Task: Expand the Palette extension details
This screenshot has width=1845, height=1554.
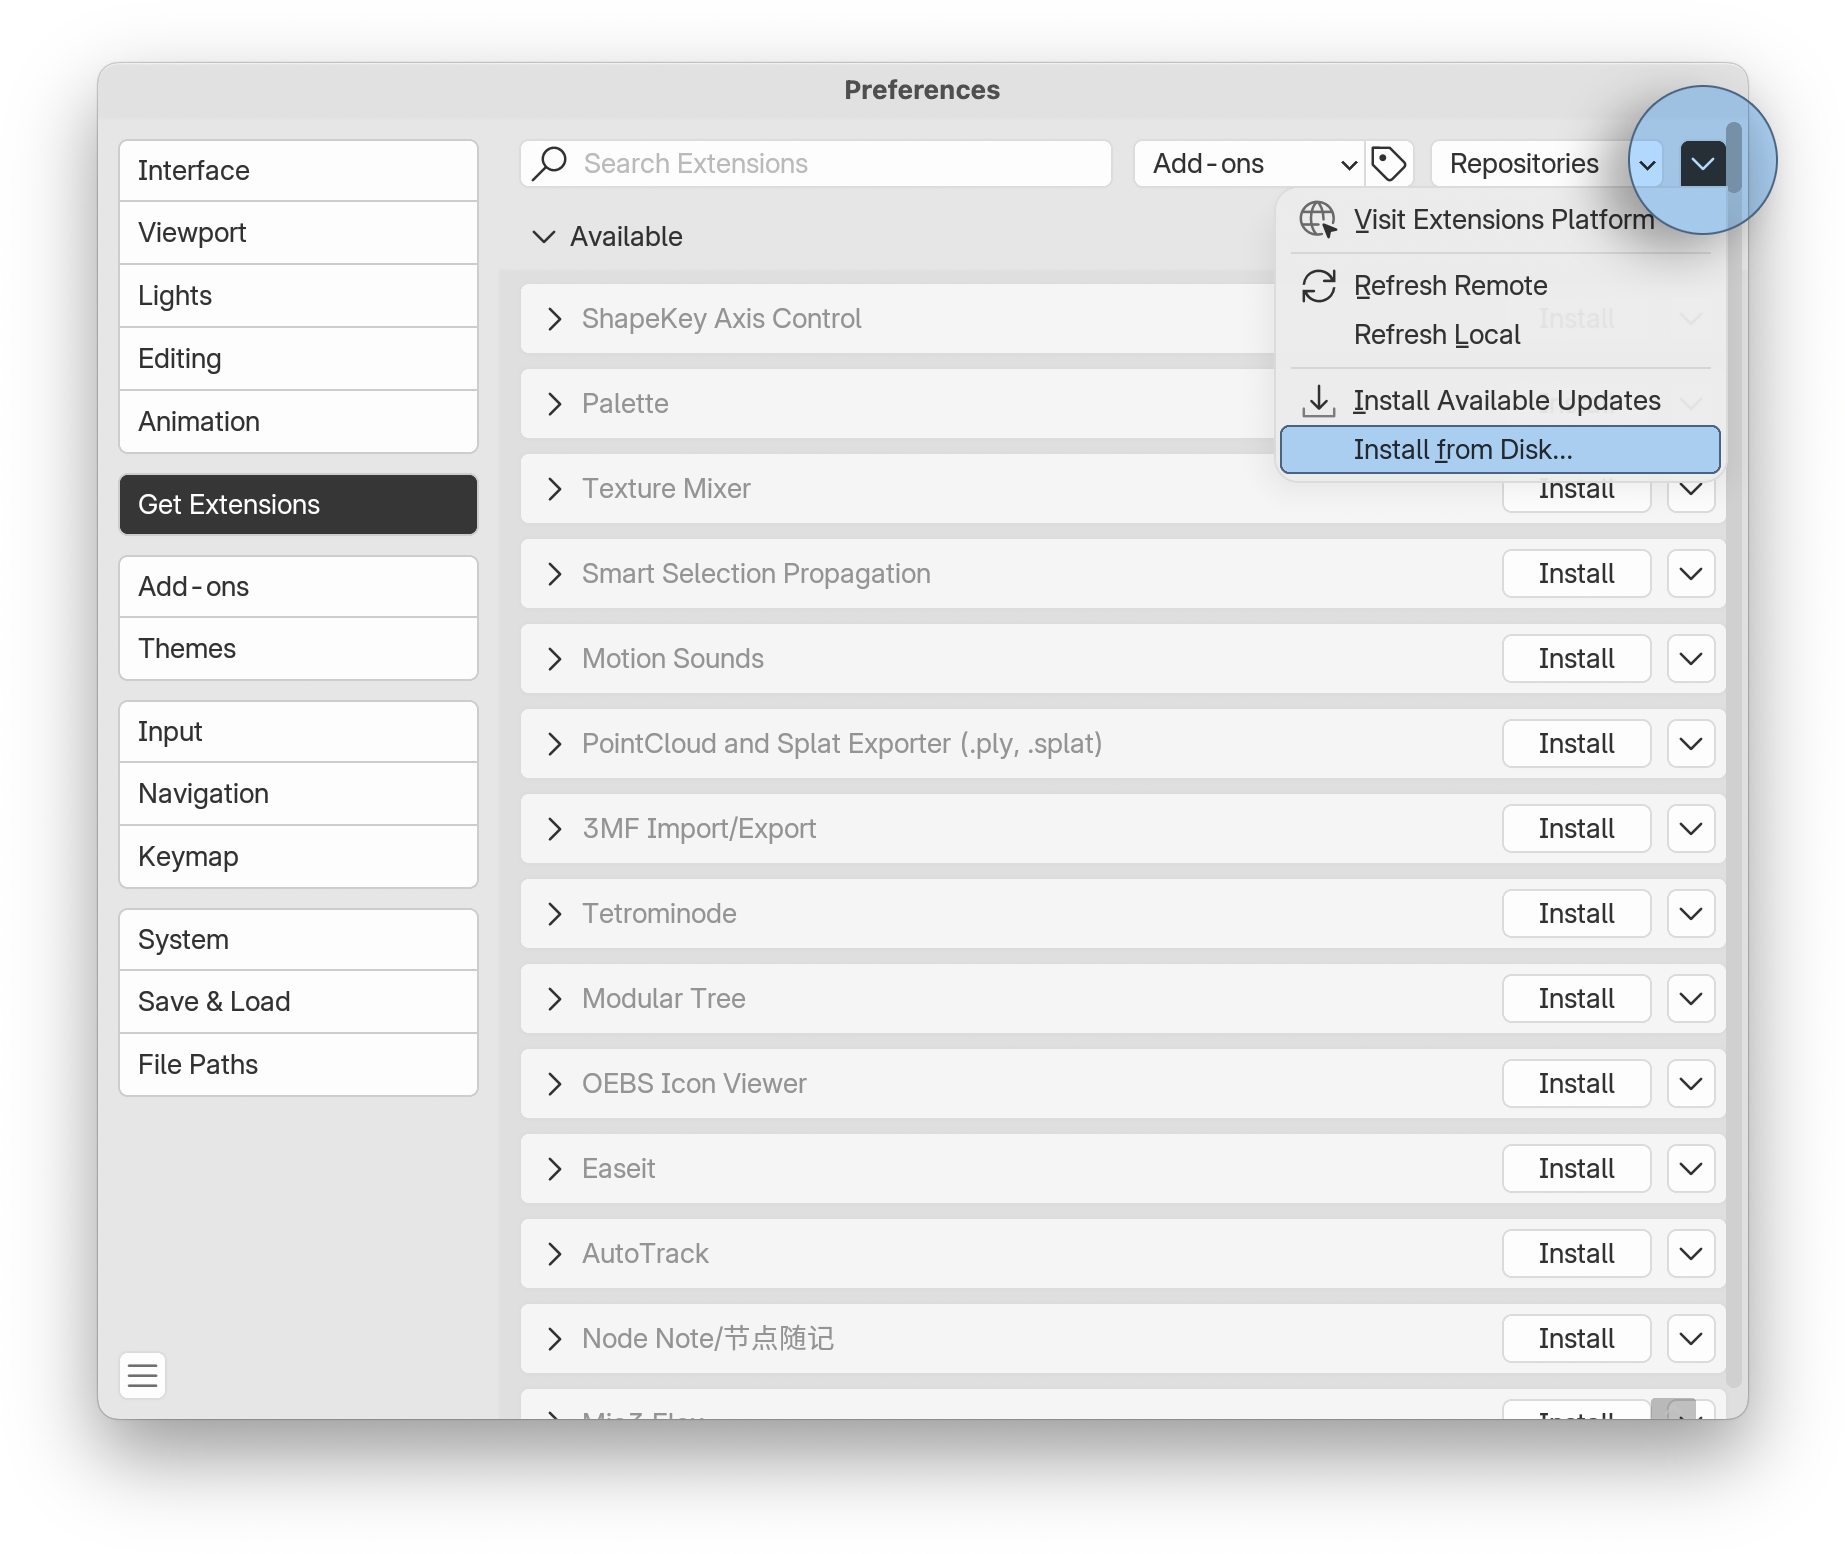Action: pyautogui.click(x=555, y=404)
